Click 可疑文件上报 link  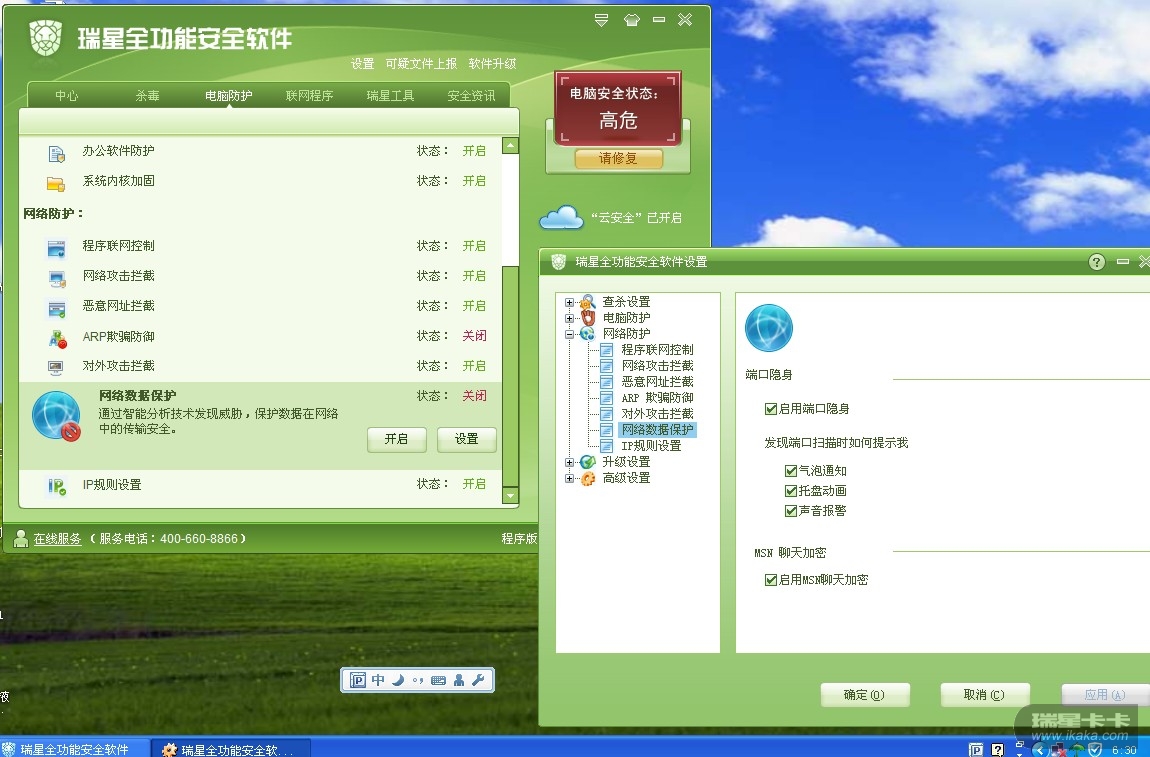click(x=421, y=64)
